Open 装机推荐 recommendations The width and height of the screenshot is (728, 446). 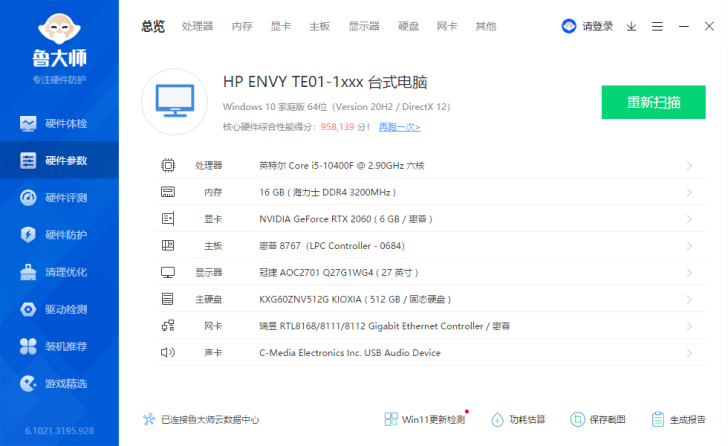click(59, 346)
